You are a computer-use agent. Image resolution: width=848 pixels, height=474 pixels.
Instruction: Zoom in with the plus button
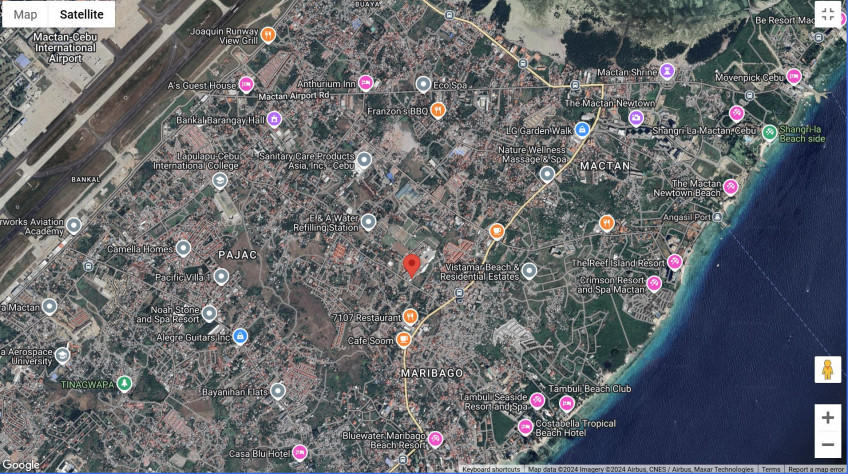tap(827, 418)
